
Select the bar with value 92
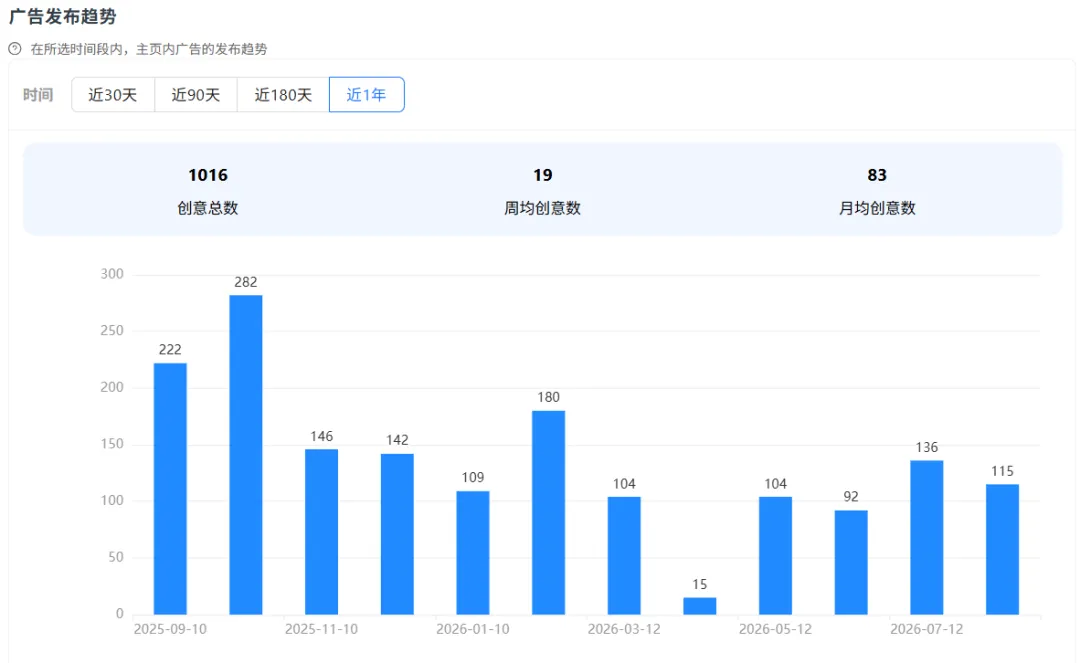[851, 562]
